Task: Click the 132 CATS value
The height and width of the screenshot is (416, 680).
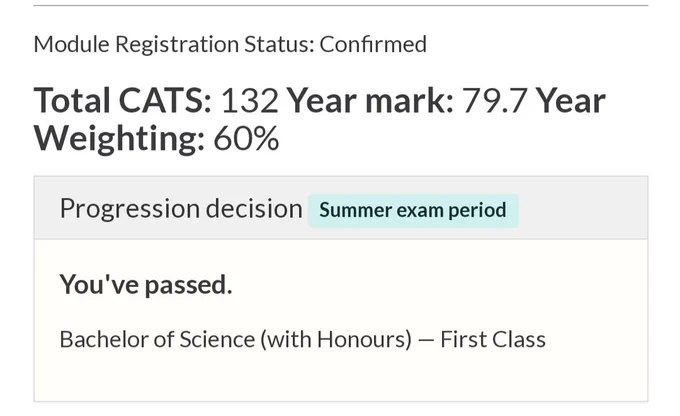Action: tap(249, 101)
